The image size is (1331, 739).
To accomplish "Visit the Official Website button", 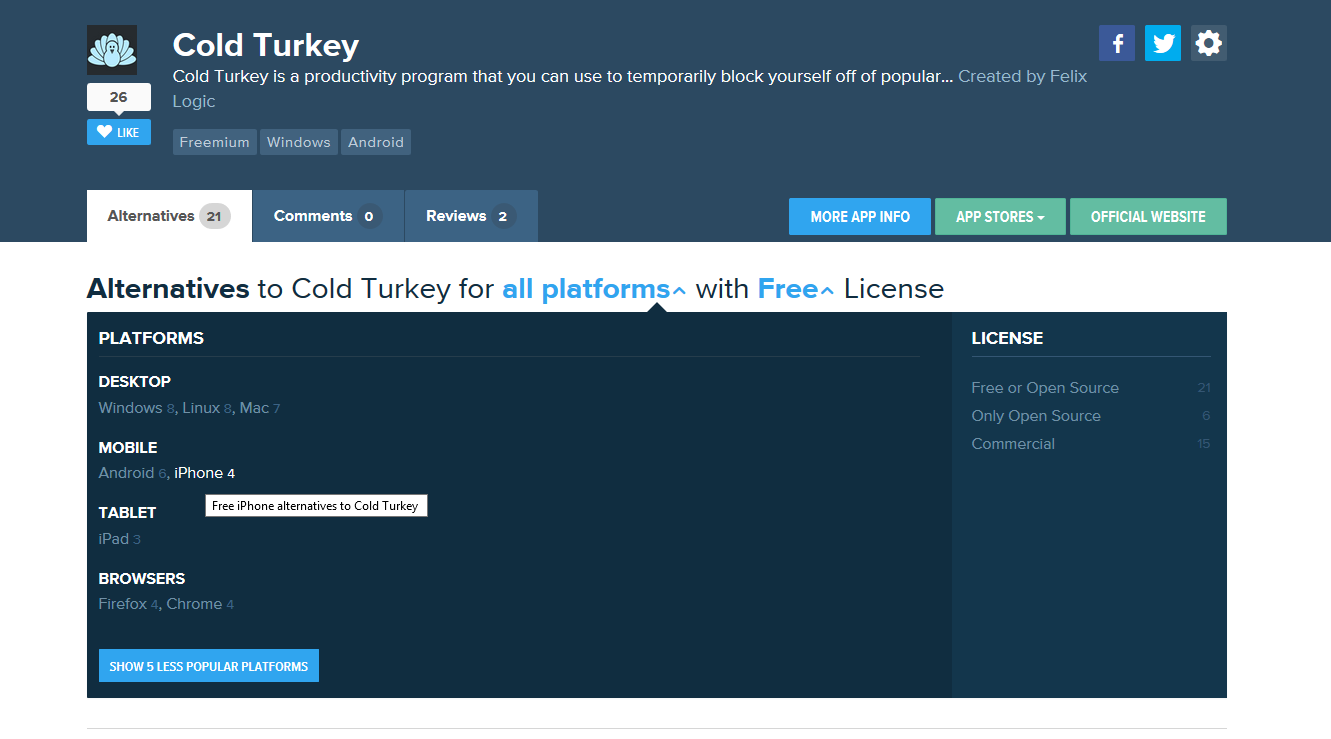I will pyautogui.click(x=1148, y=217).
